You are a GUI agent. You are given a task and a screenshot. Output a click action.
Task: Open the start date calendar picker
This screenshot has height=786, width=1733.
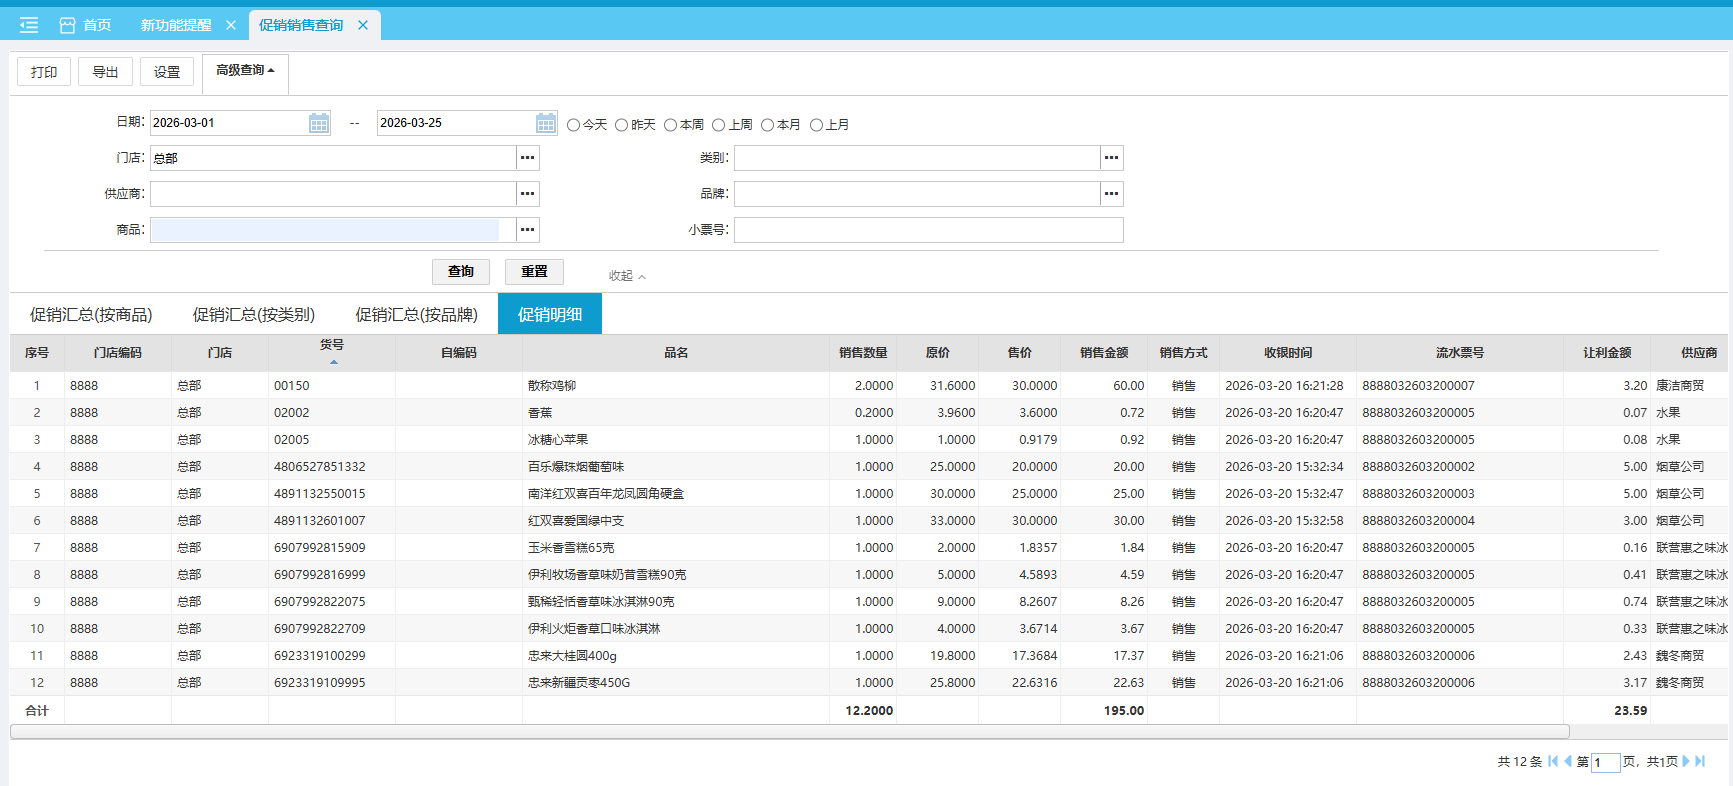(x=319, y=123)
